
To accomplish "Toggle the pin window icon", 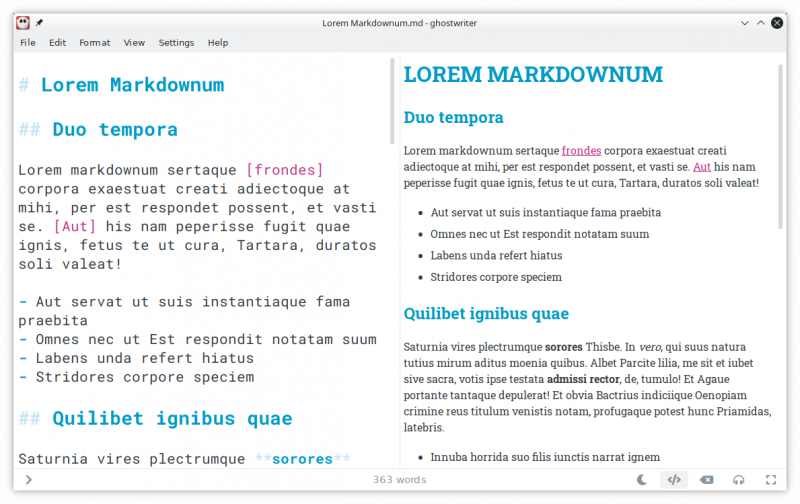I will click(39, 23).
